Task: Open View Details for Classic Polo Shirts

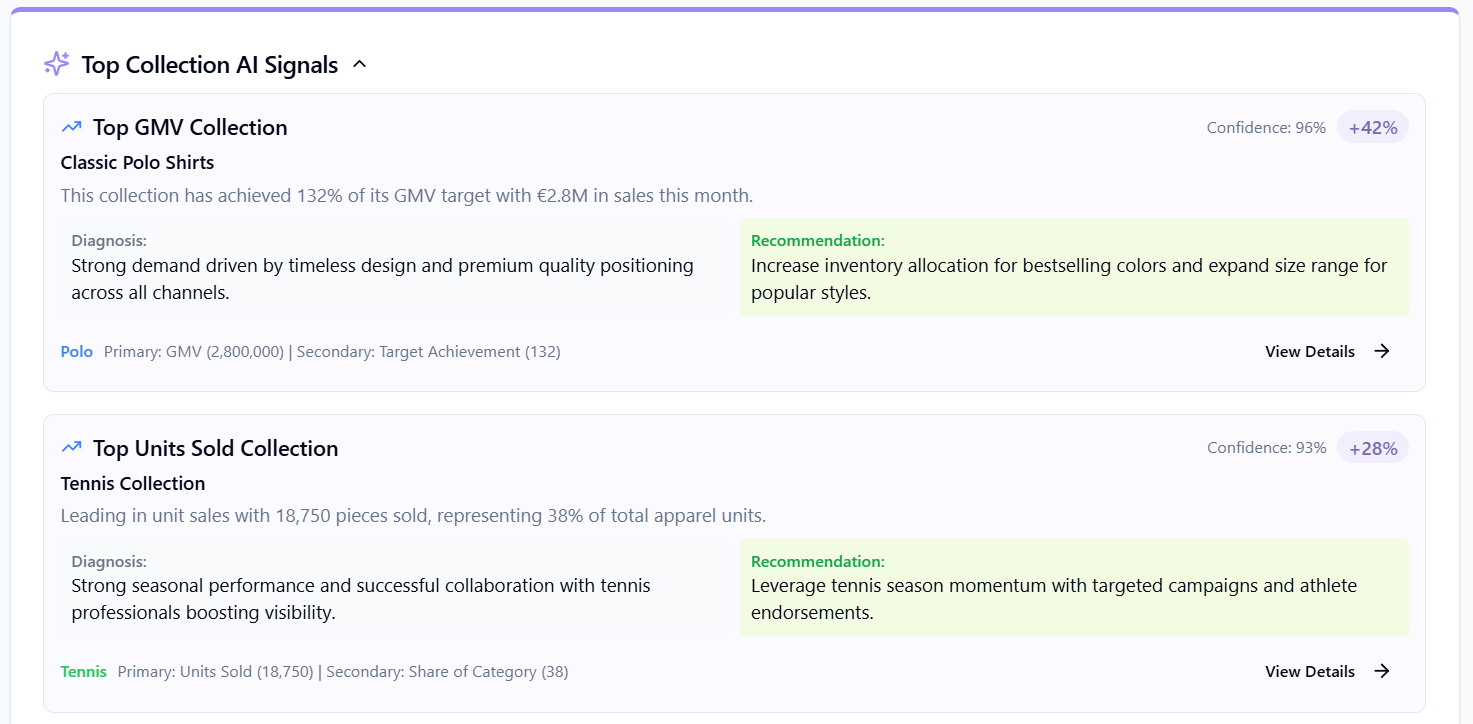Action: pyautogui.click(x=1328, y=351)
